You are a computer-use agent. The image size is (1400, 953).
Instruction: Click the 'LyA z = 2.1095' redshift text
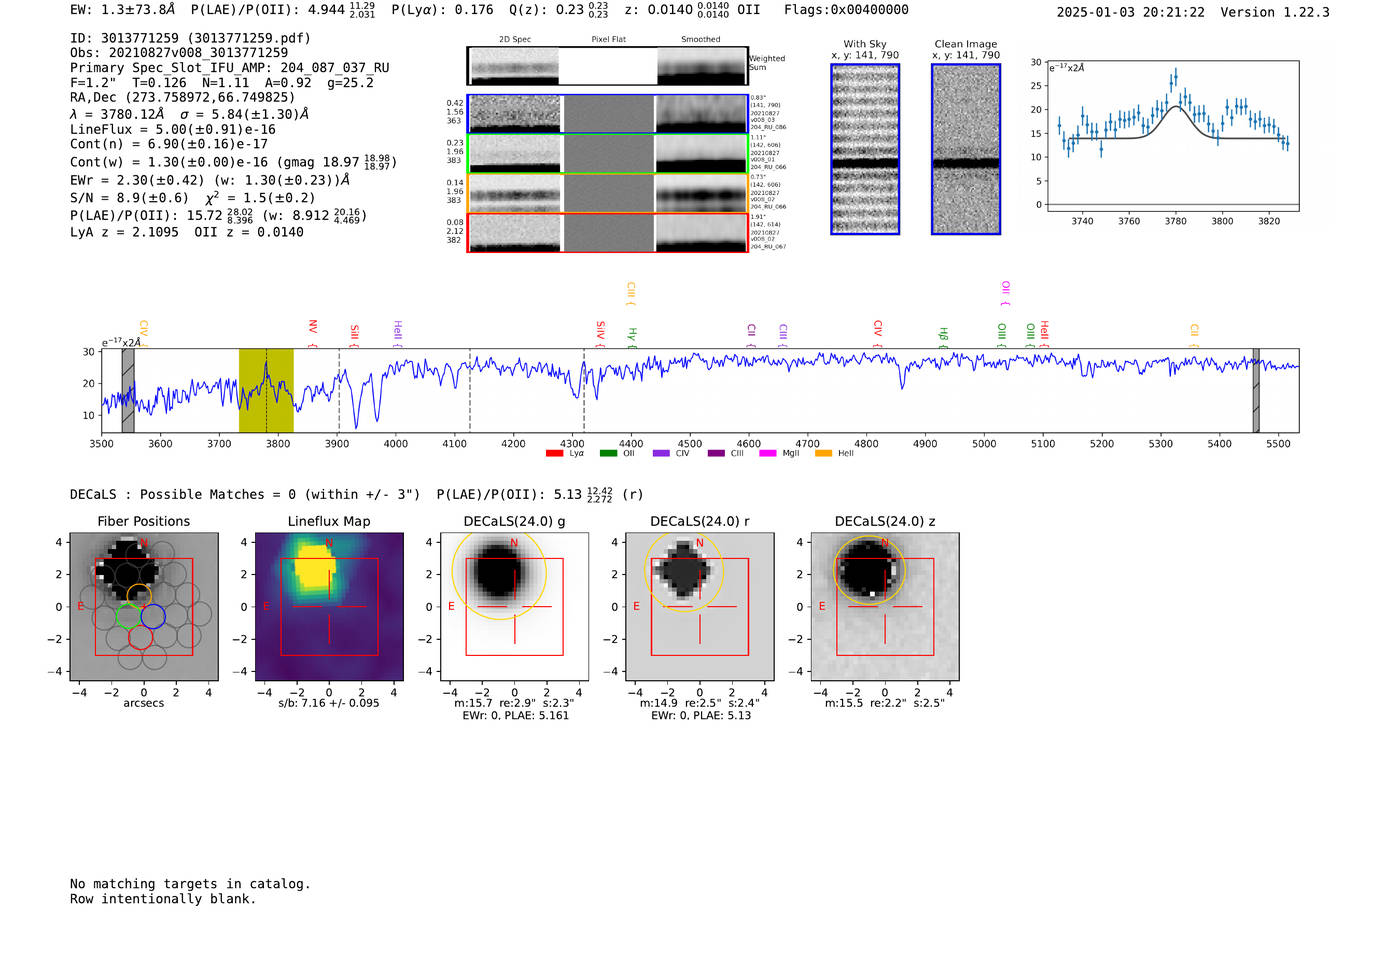(124, 232)
